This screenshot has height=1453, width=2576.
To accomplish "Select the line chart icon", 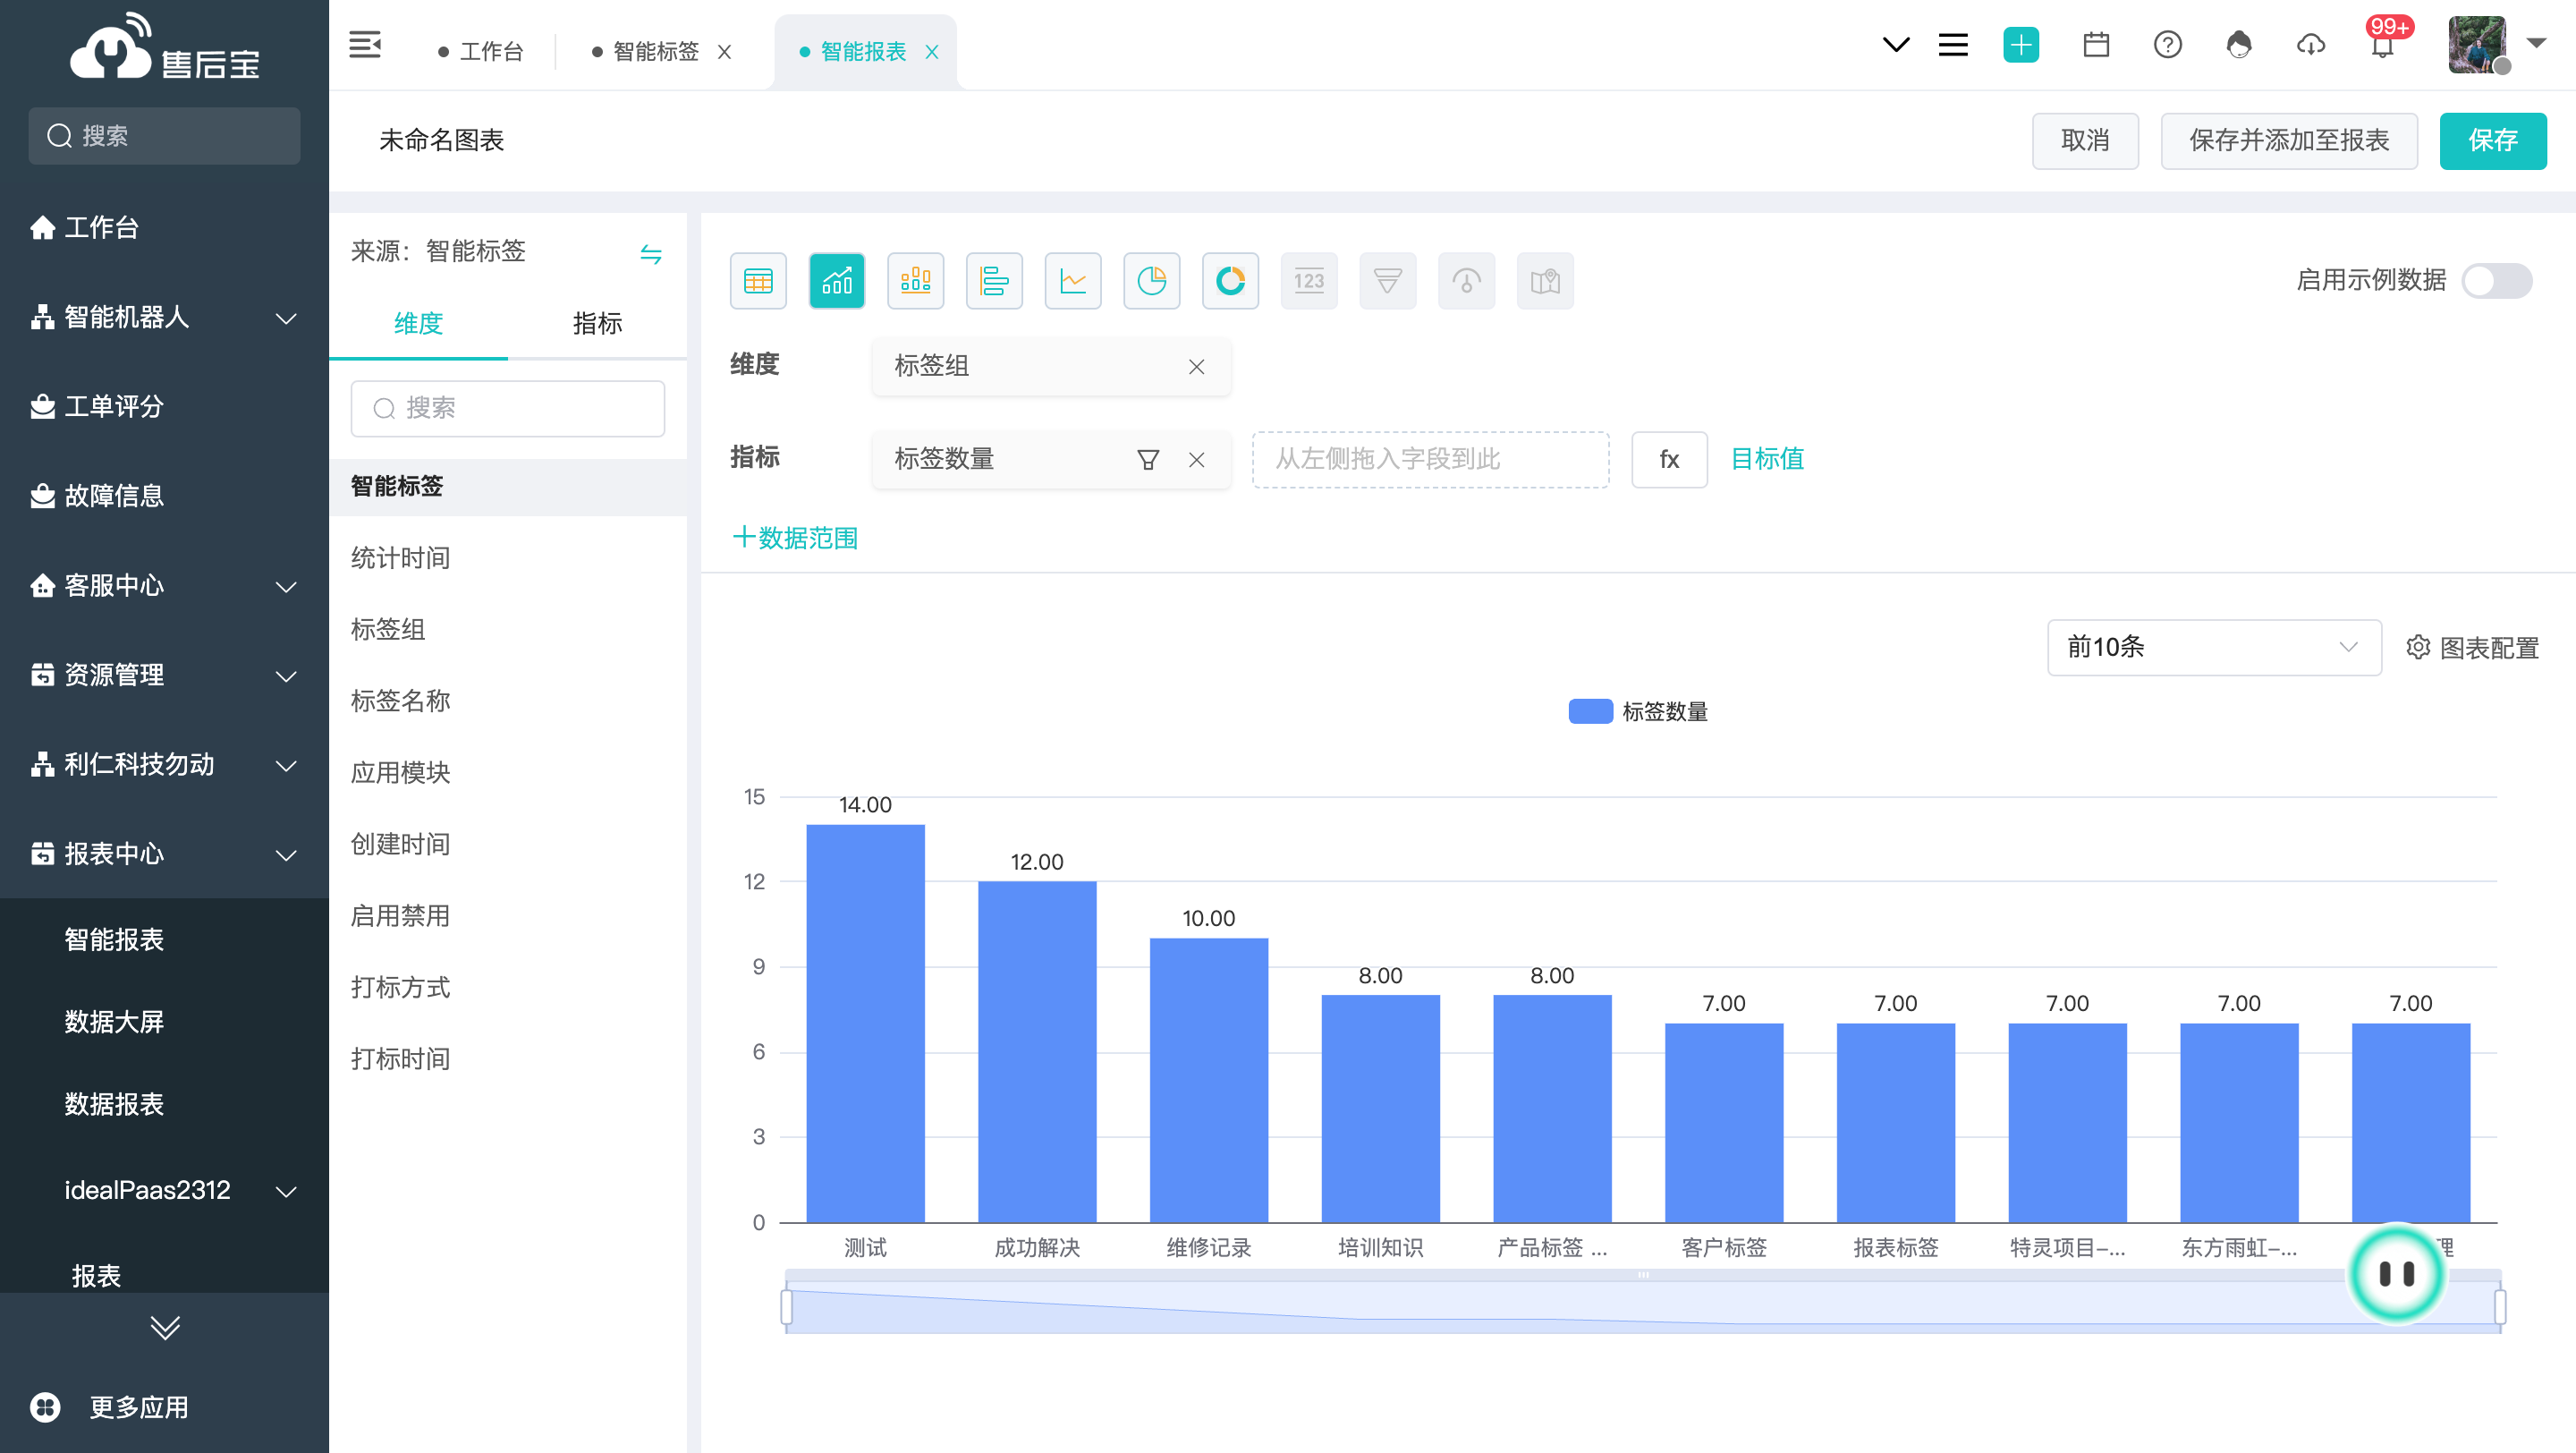I will coord(1073,281).
